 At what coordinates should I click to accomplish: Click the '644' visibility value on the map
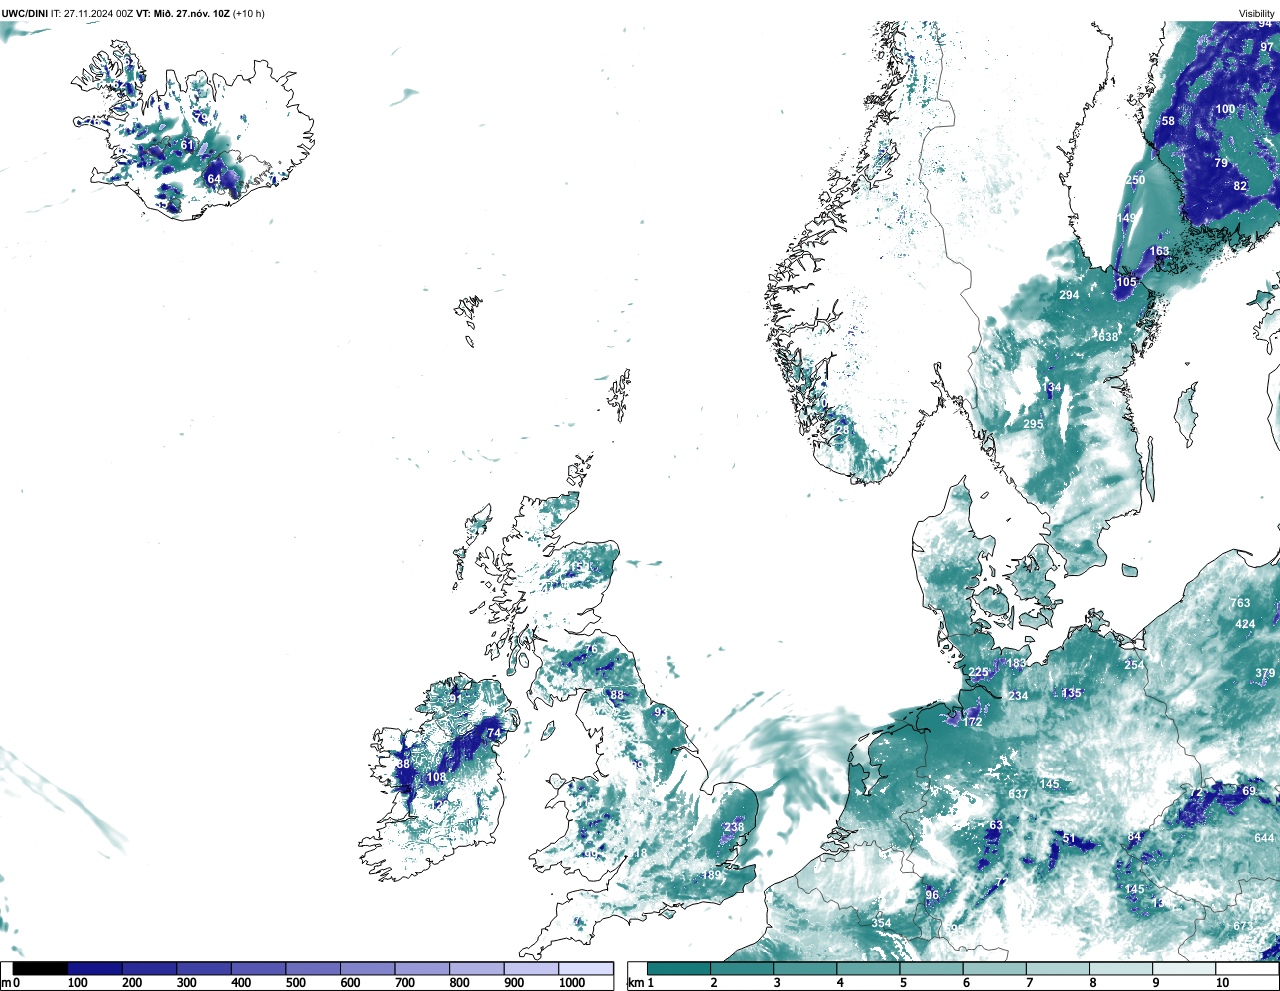point(1264,838)
